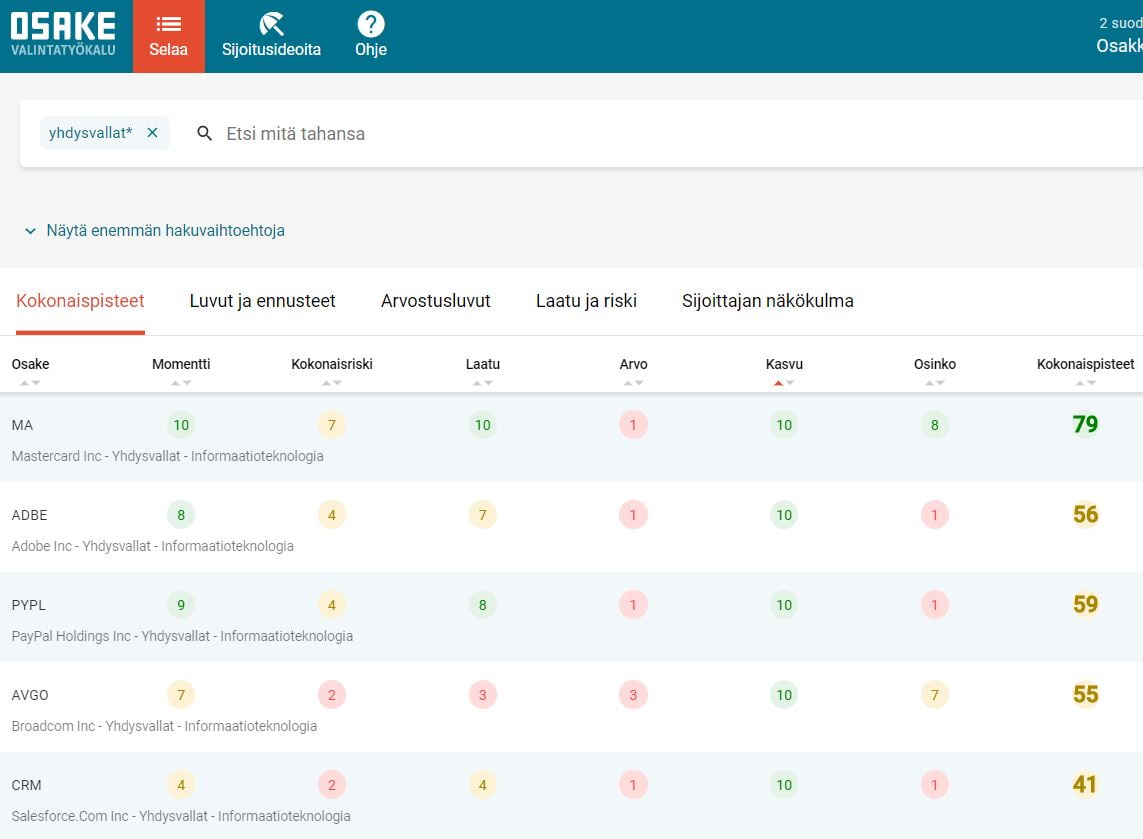Open the Arvostusluvut tab
The height and width of the screenshot is (839, 1143).
point(436,301)
